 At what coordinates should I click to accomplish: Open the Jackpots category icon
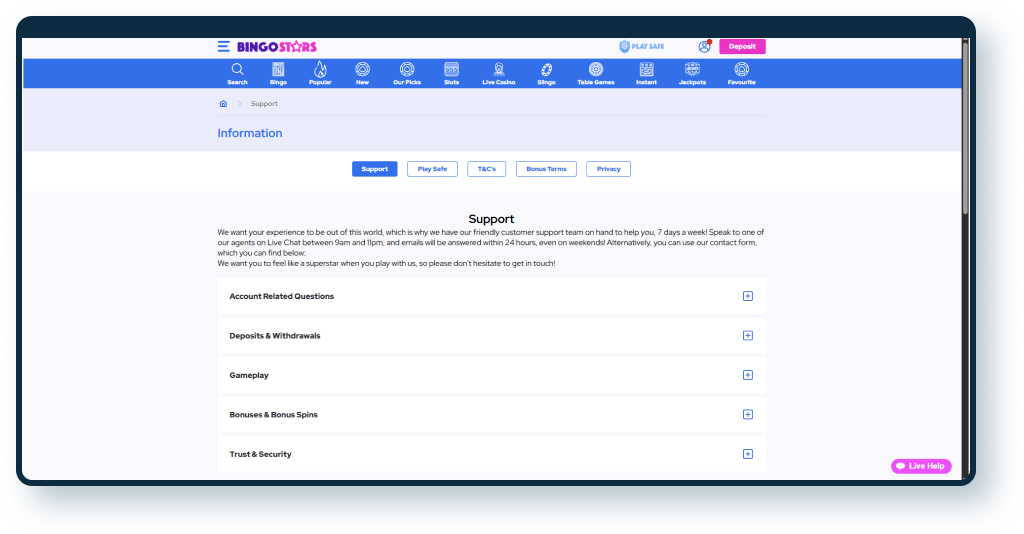tap(692, 70)
